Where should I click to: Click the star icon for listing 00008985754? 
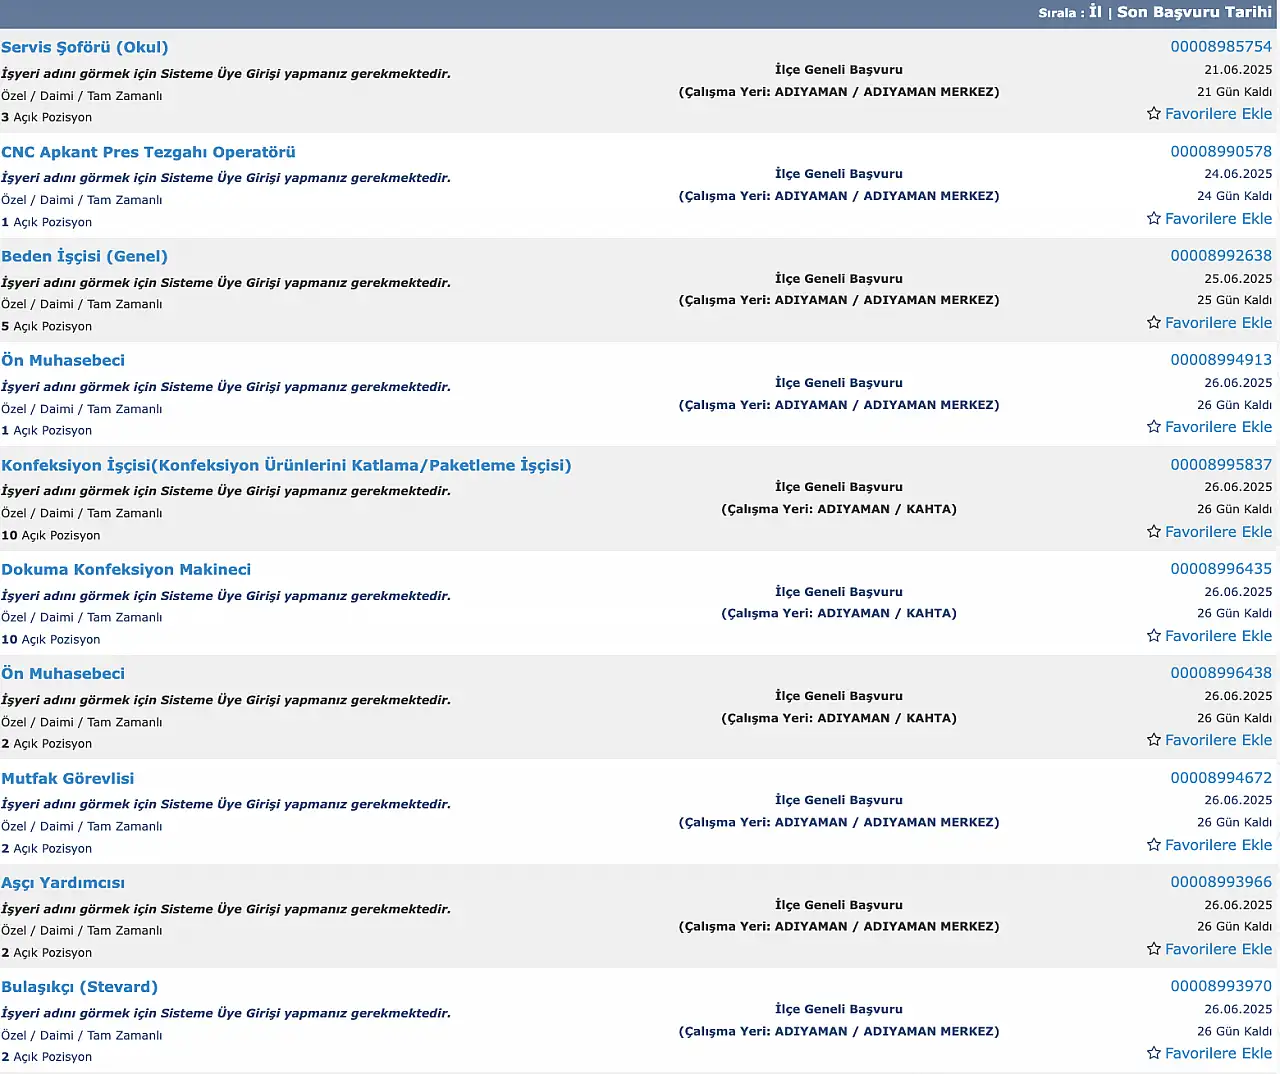[x=1154, y=114]
